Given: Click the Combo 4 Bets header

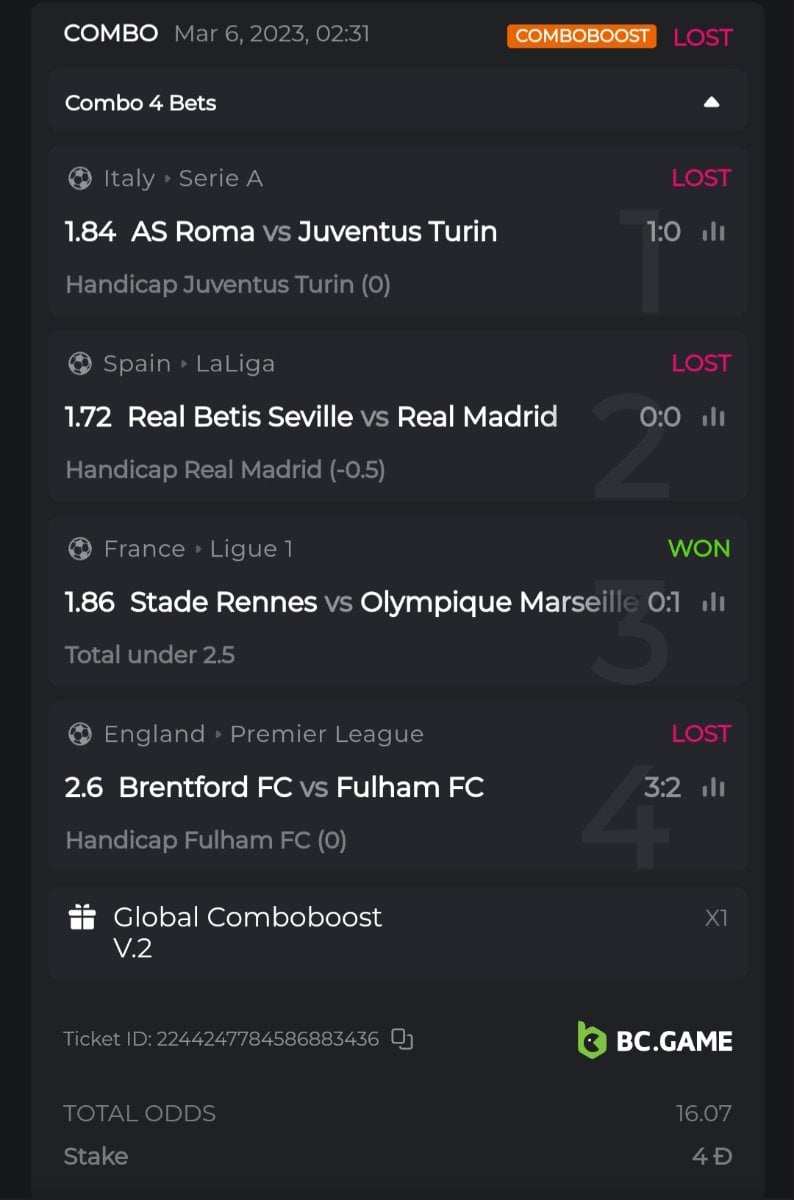Looking at the screenshot, I should click(140, 102).
